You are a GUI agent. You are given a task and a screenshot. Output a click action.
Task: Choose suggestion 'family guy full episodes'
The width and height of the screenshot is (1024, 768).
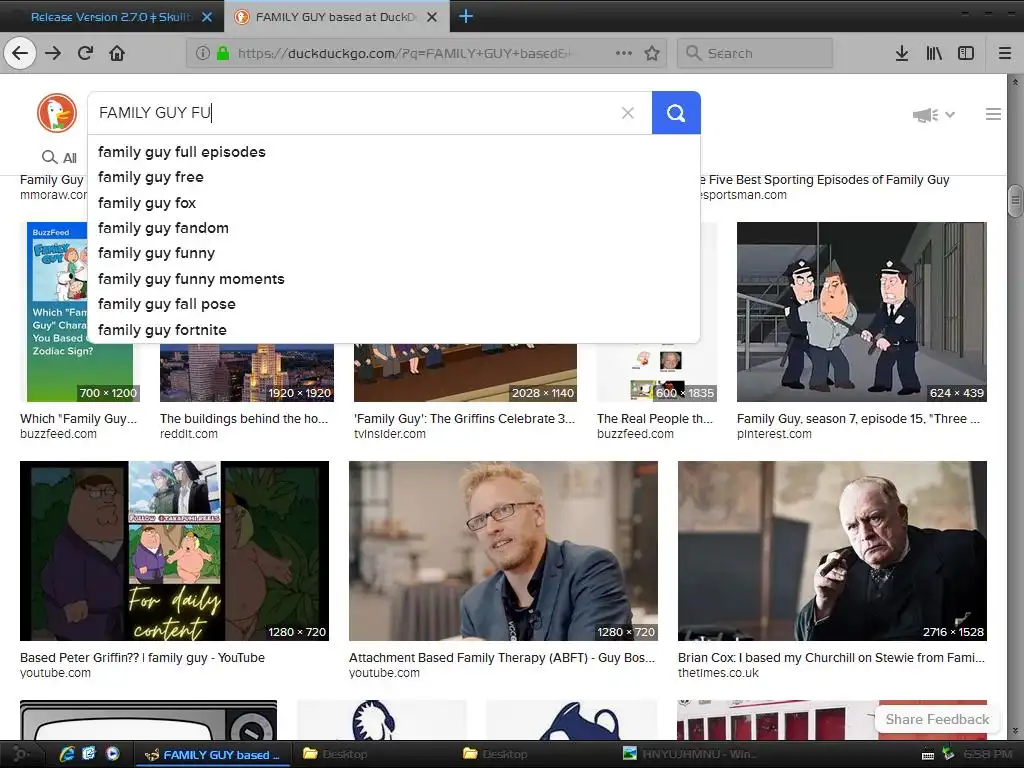coord(394,152)
